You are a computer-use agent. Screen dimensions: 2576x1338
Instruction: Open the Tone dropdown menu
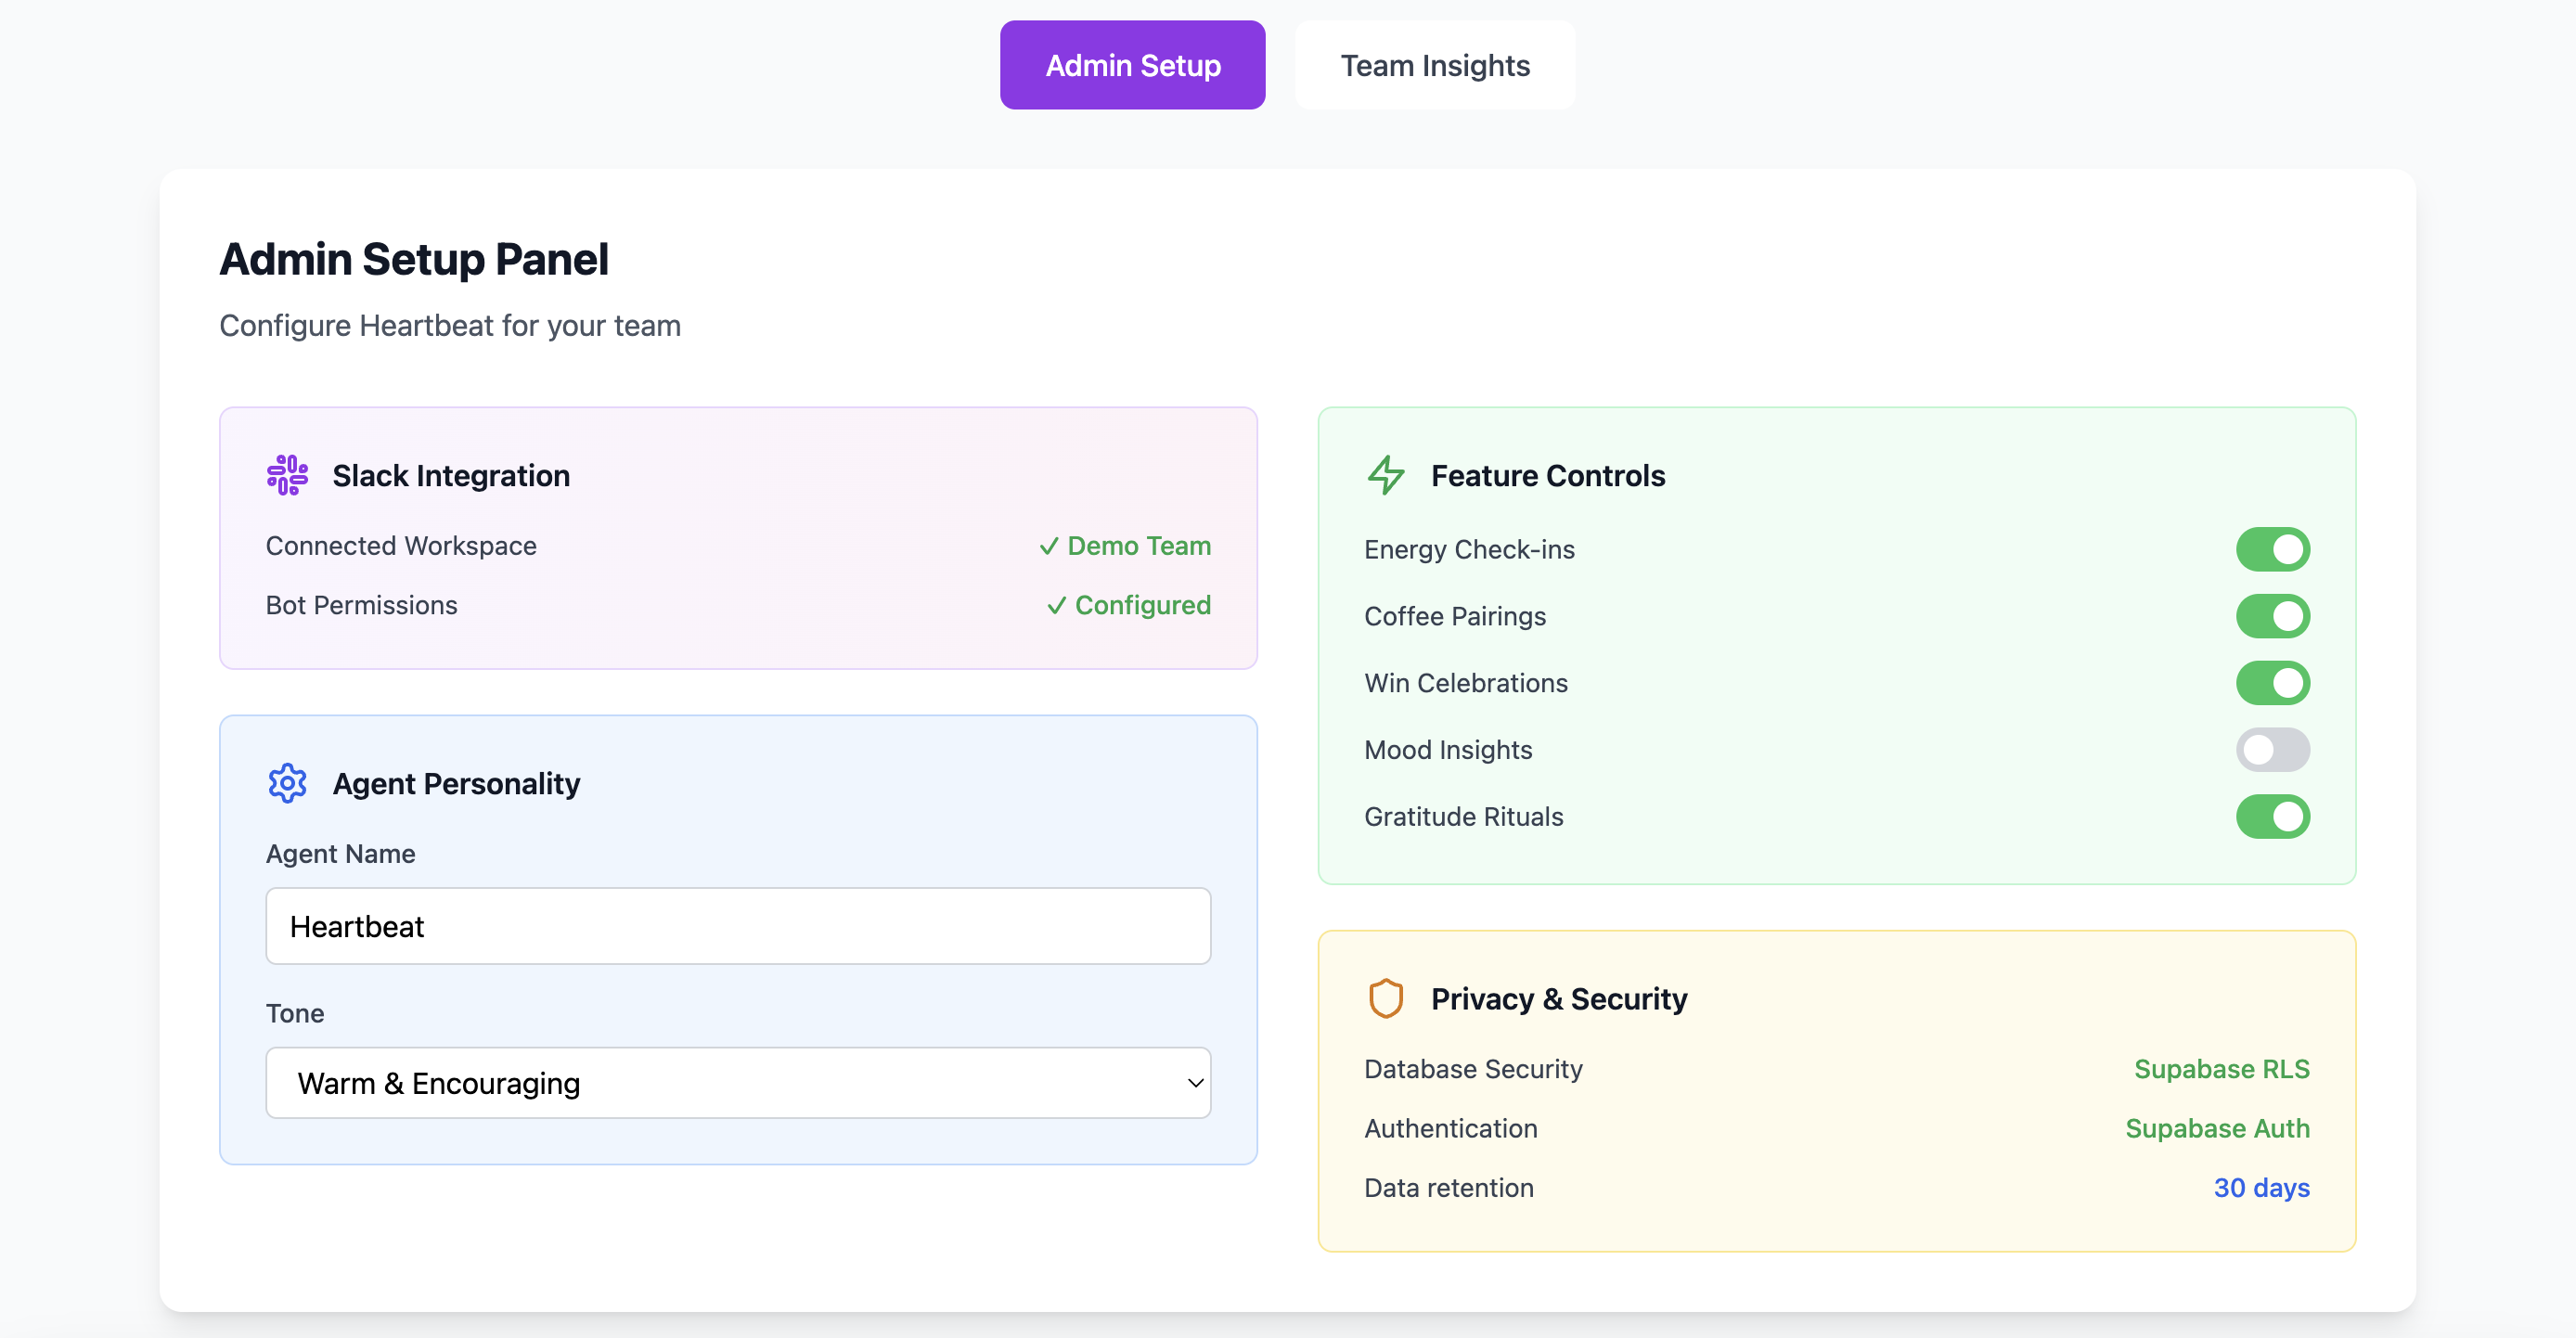(738, 1083)
